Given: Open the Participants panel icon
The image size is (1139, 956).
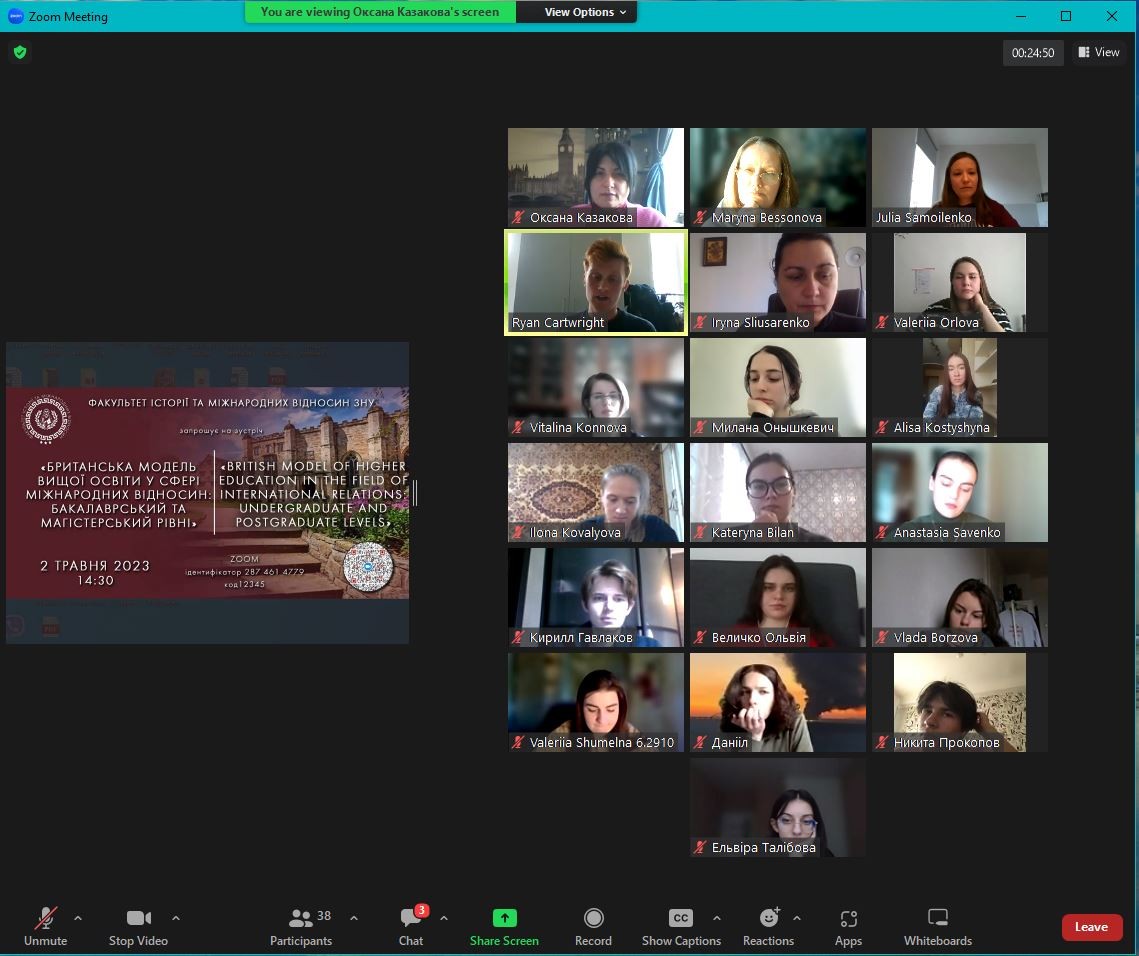Looking at the screenshot, I should tap(300, 918).
